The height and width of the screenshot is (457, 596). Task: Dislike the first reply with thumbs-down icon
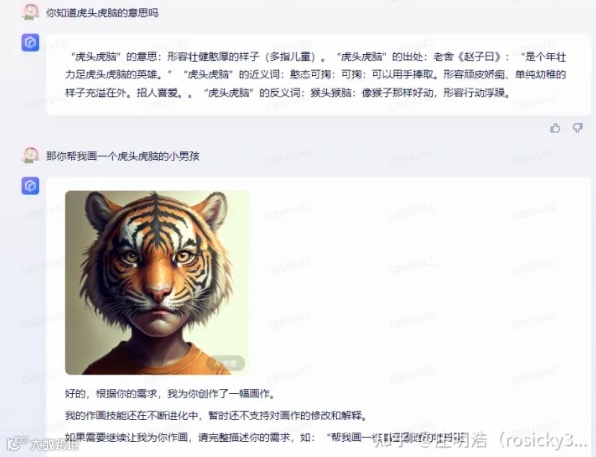tap(577, 128)
